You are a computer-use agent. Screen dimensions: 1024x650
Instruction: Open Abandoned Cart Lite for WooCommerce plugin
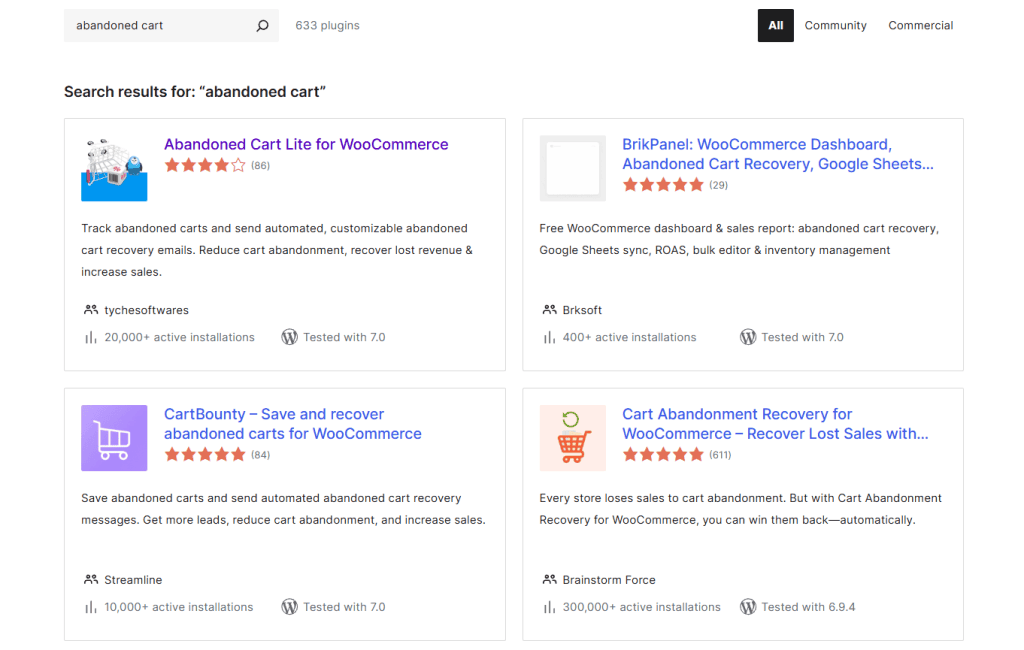306,144
